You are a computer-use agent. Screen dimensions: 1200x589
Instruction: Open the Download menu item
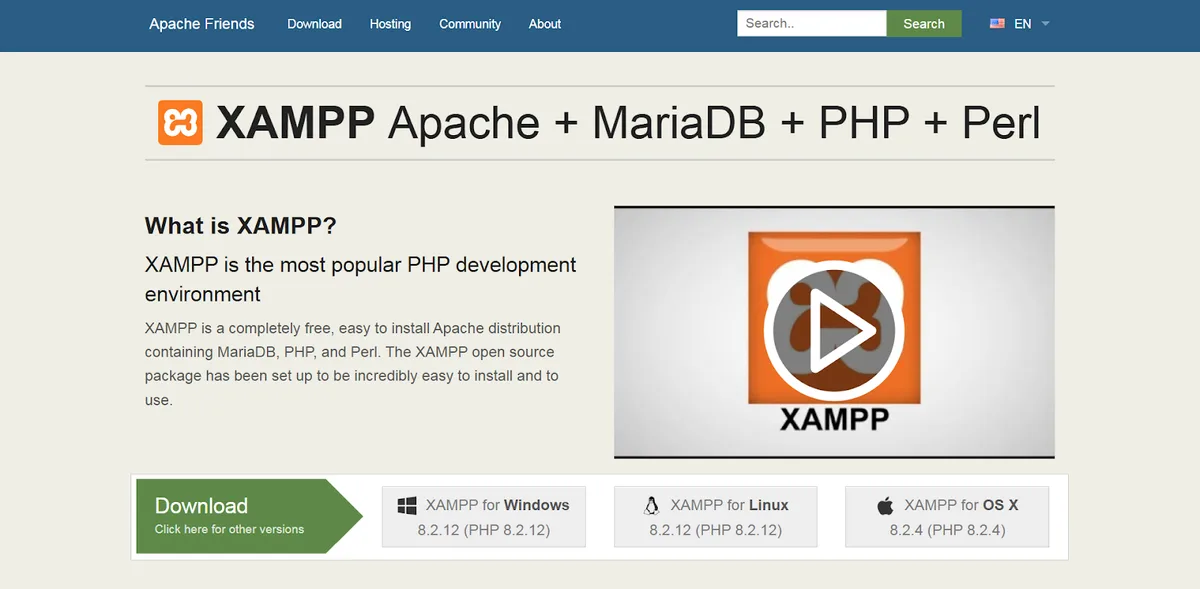314,24
